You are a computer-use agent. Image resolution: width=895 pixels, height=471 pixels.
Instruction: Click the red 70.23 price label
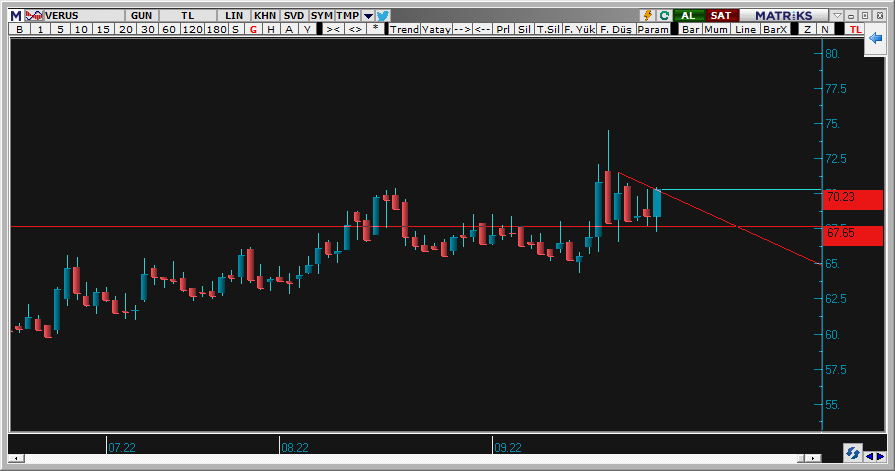(853, 200)
